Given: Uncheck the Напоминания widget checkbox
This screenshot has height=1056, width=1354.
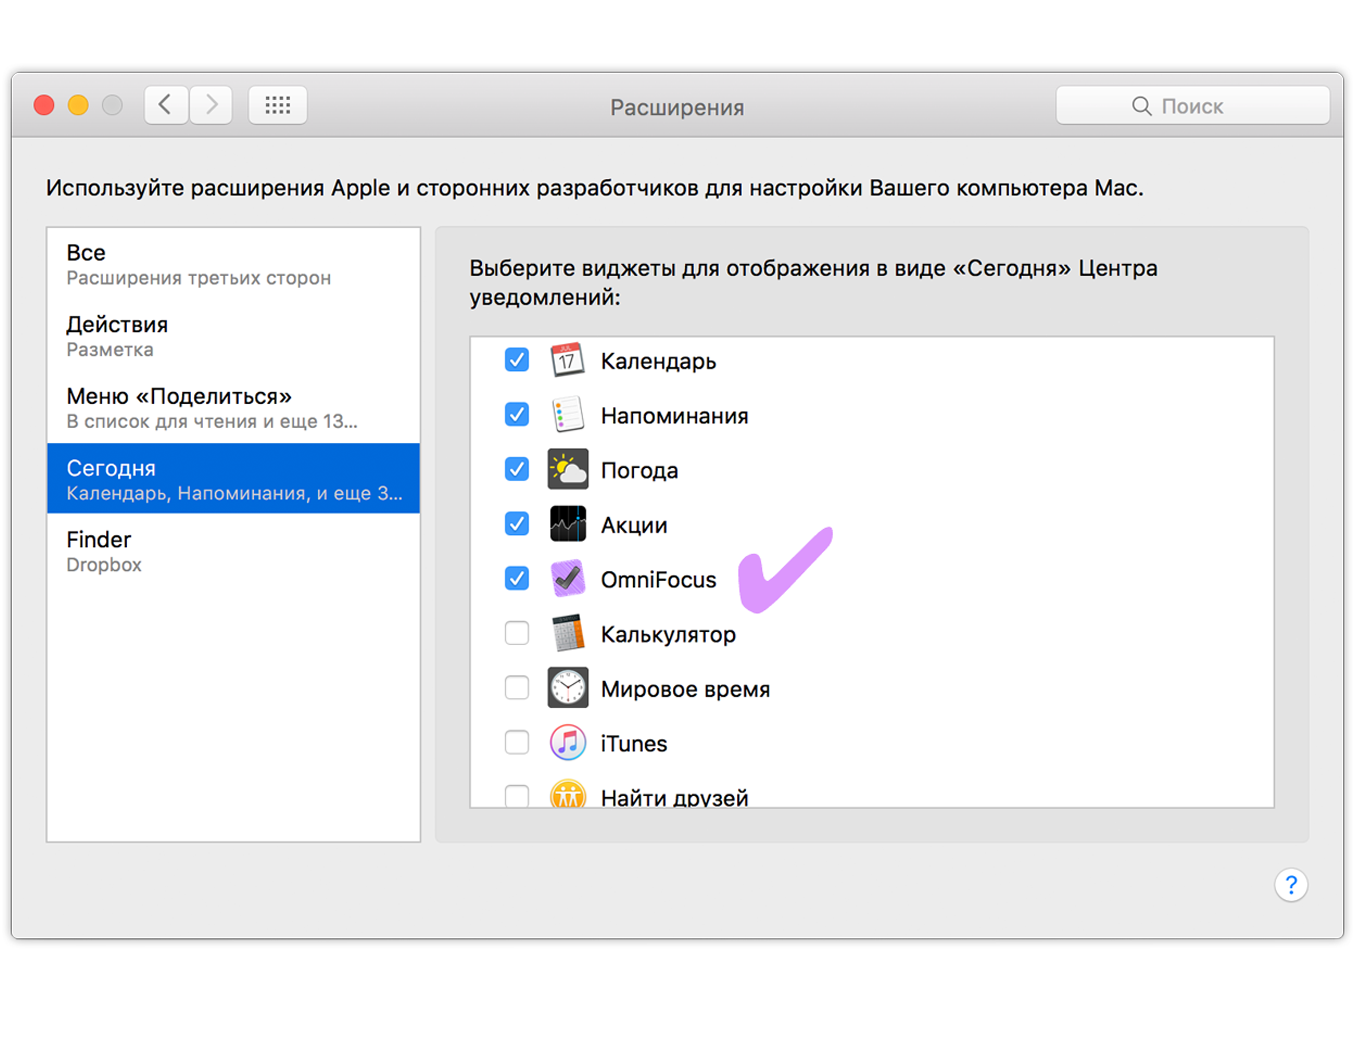Looking at the screenshot, I should coord(517,414).
